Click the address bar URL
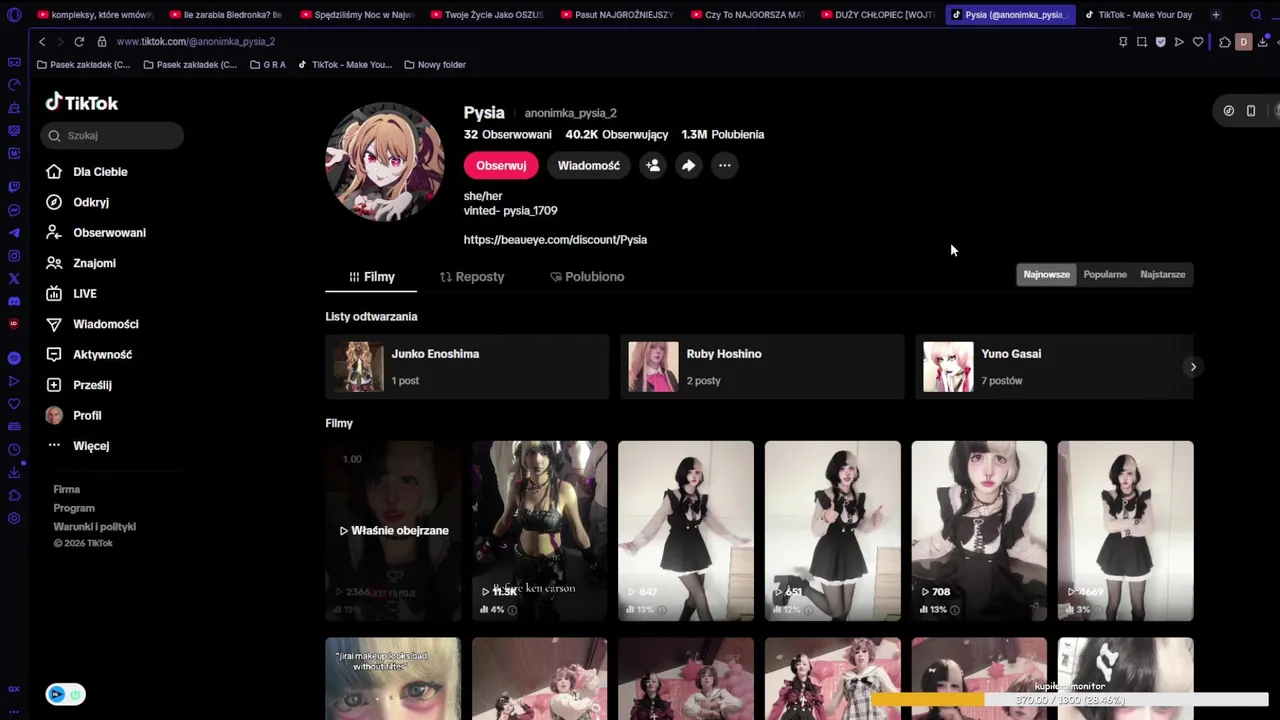The width and height of the screenshot is (1280, 720). click(196, 41)
